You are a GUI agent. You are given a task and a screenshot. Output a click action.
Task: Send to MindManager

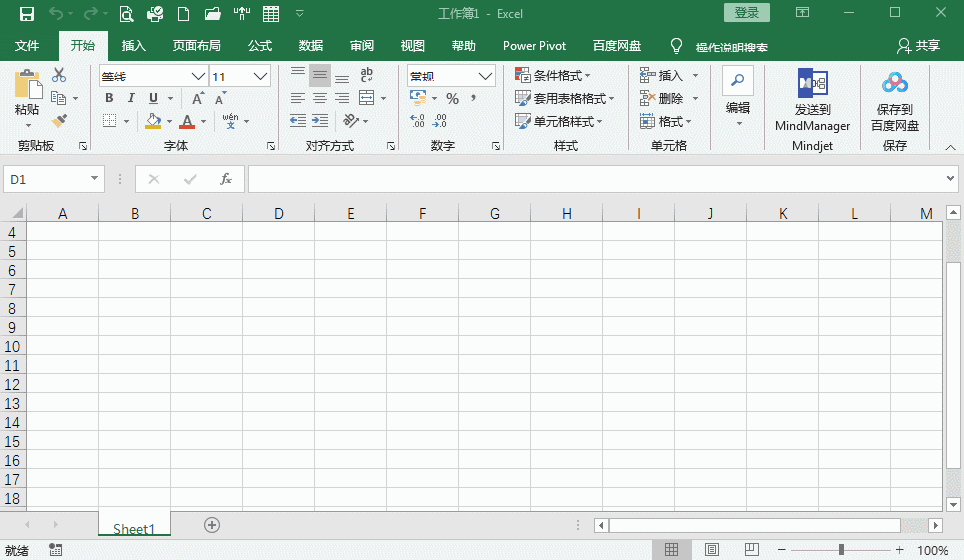coord(812,100)
